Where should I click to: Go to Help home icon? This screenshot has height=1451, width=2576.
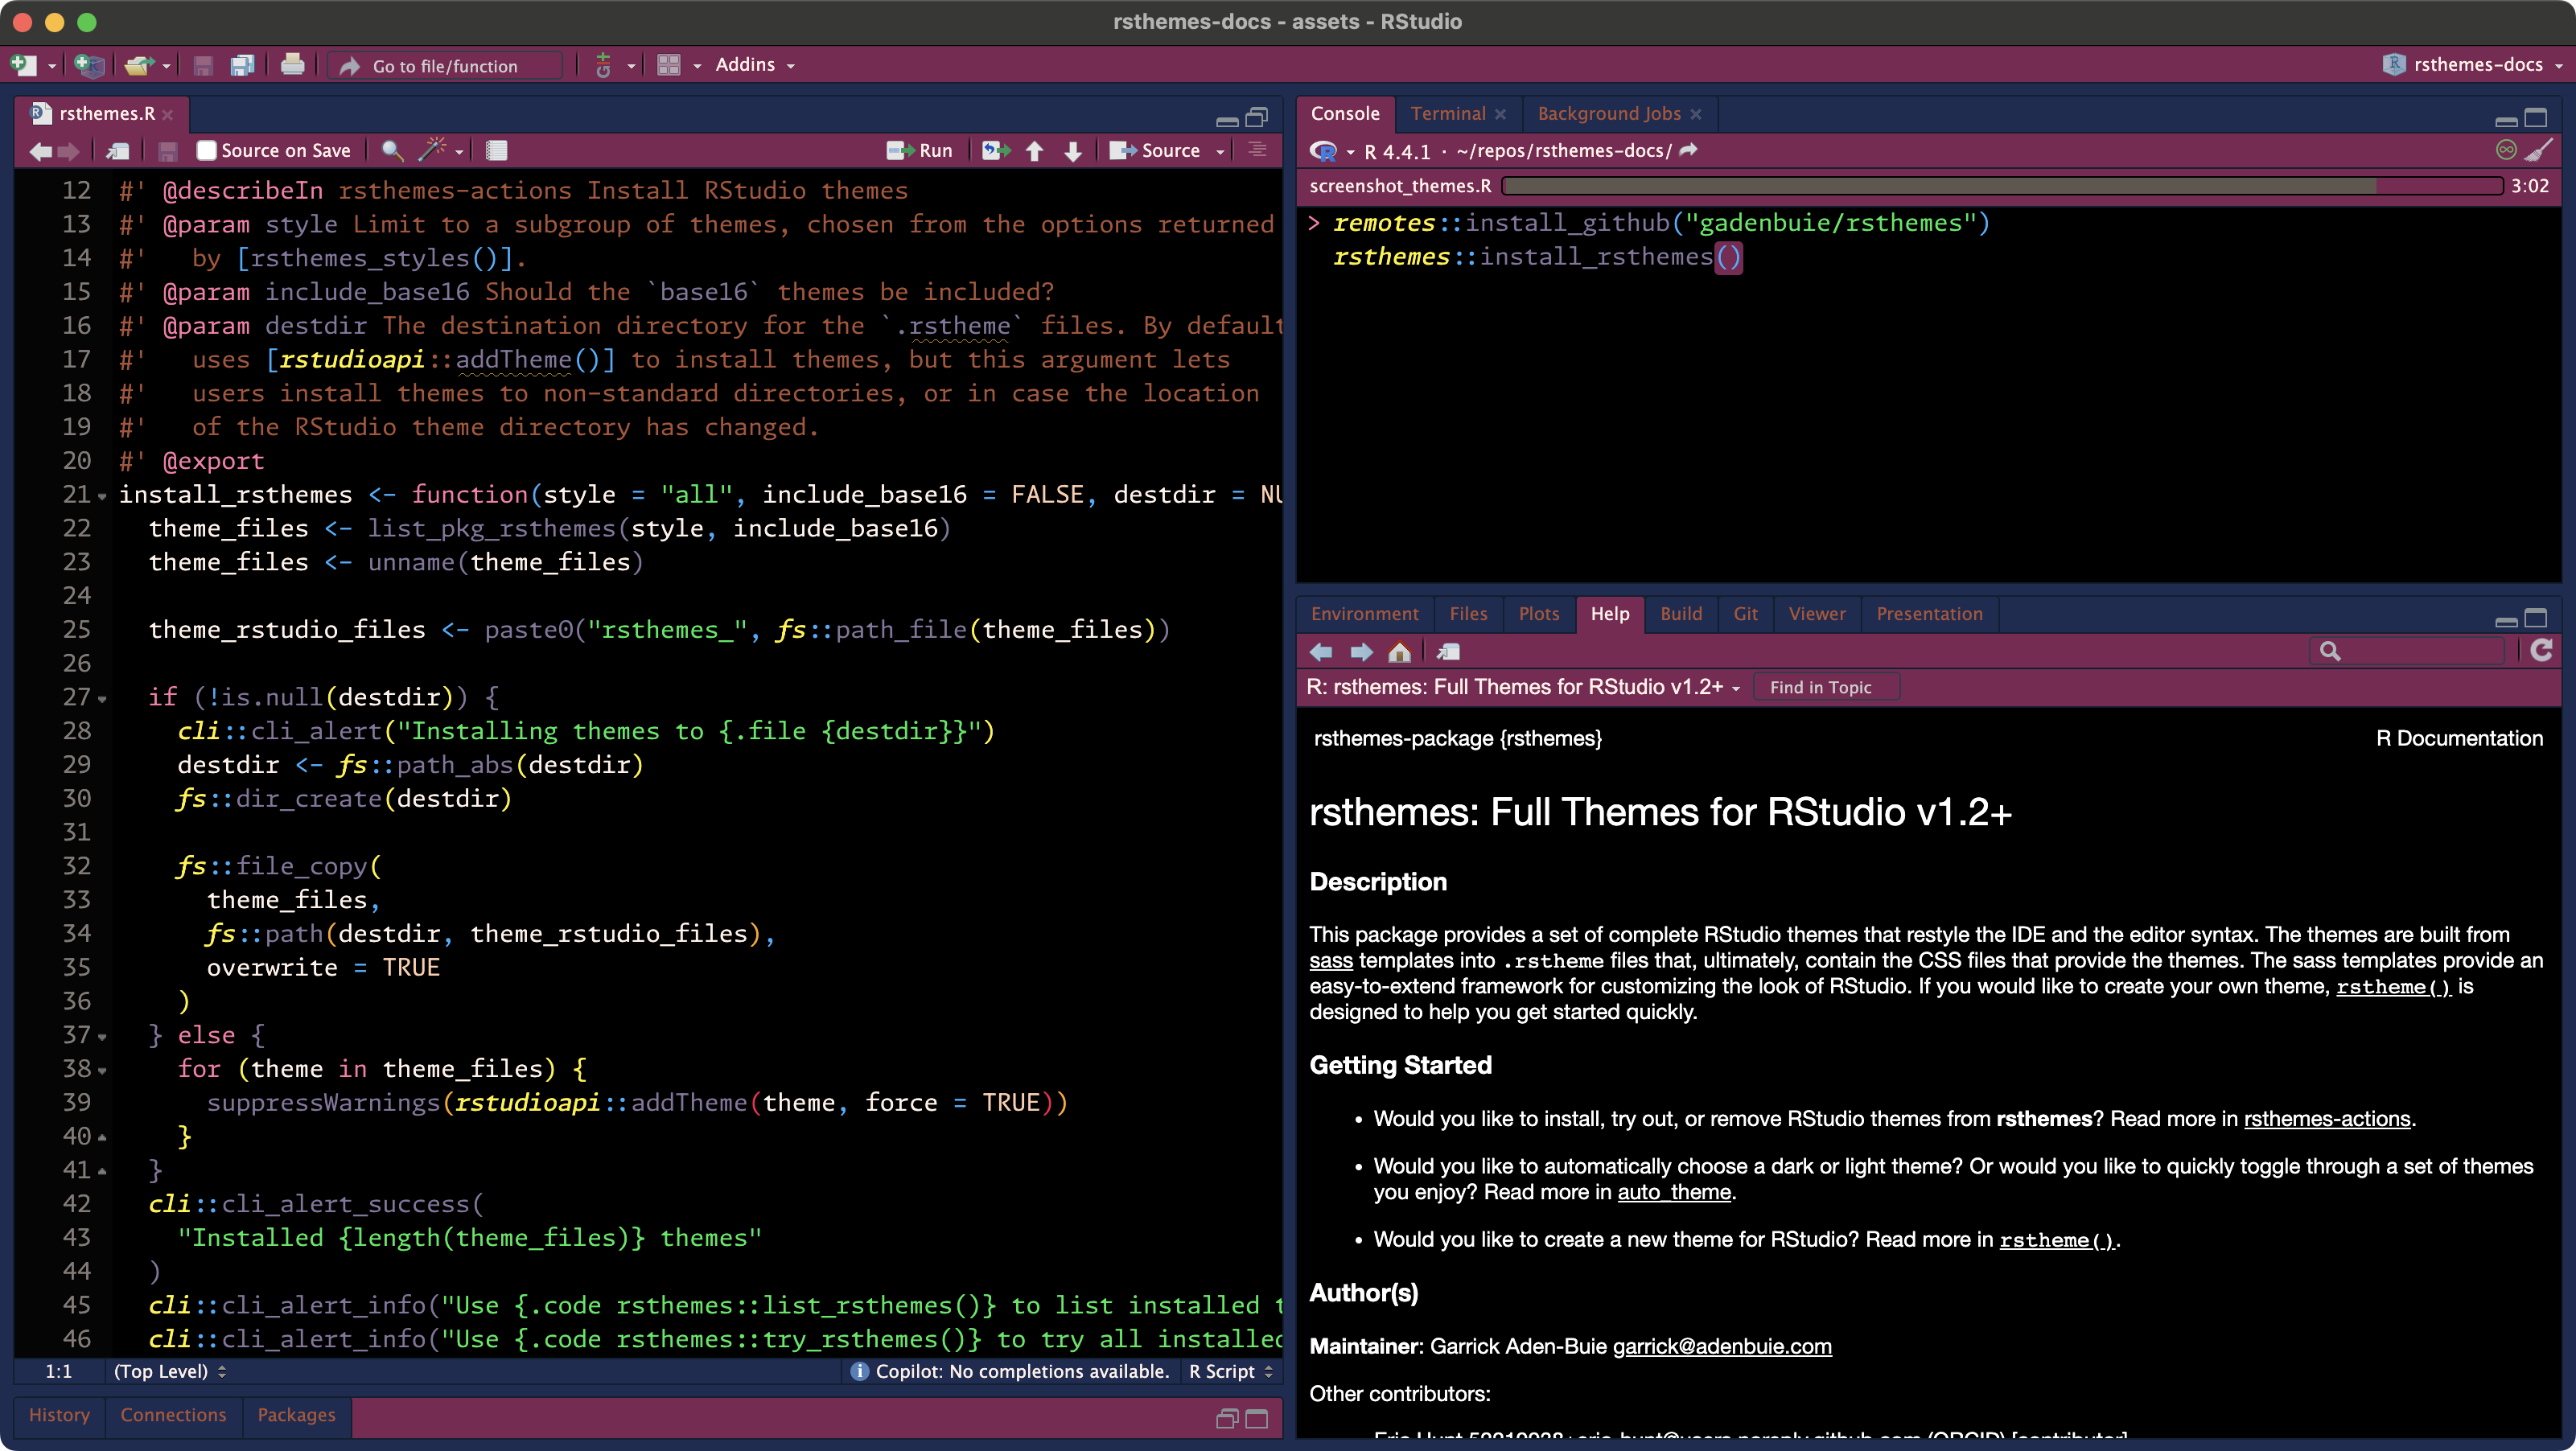(x=1399, y=652)
